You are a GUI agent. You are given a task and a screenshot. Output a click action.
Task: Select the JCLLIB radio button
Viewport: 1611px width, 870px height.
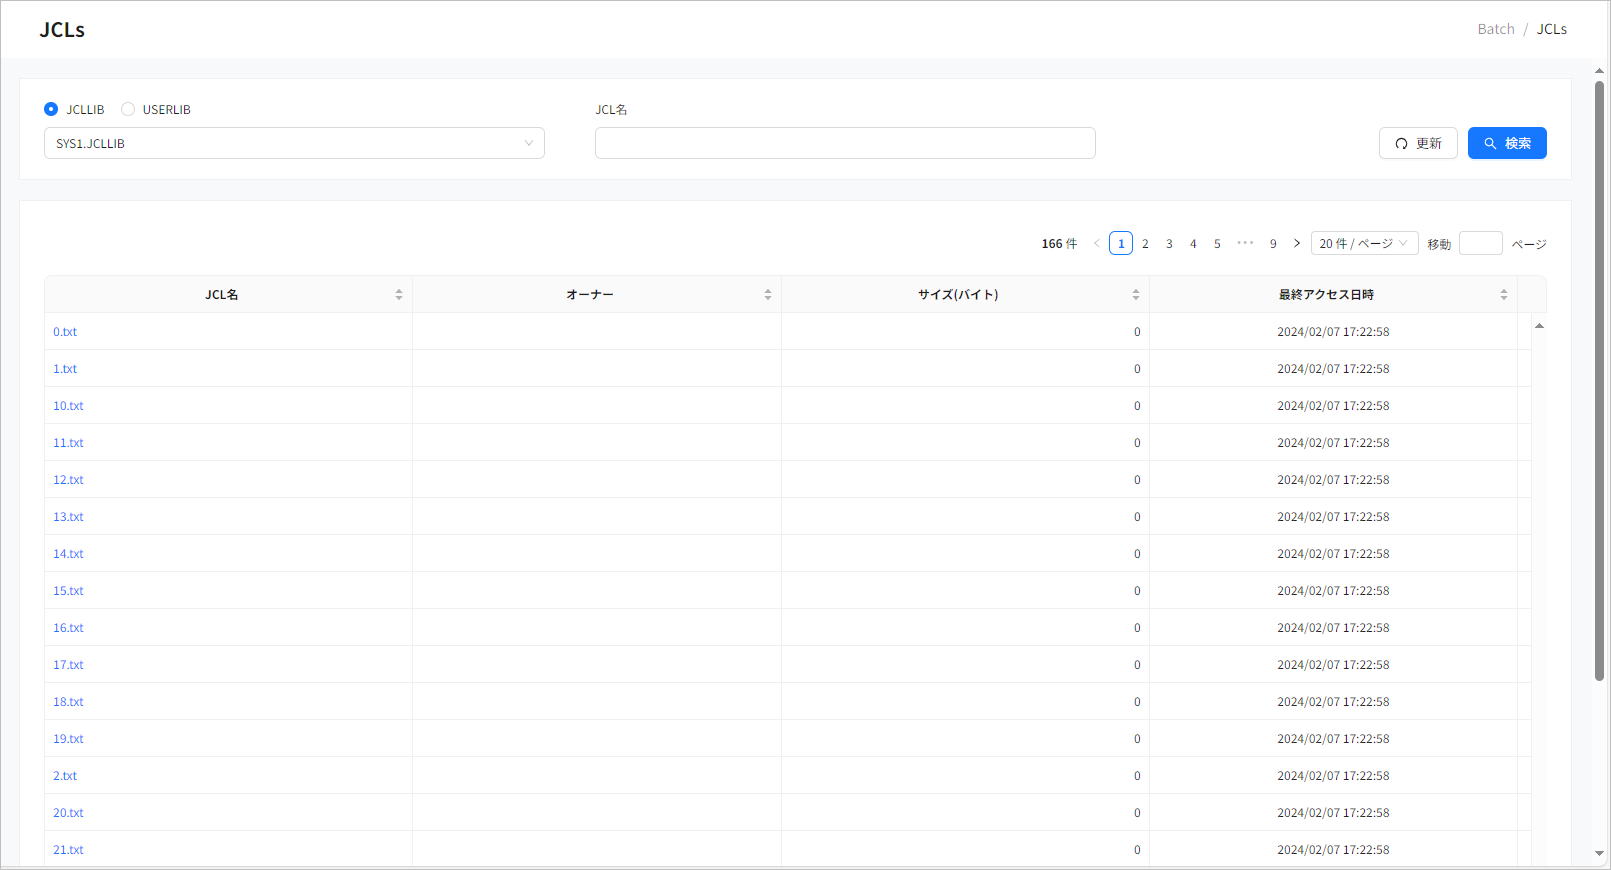point(51,109)
